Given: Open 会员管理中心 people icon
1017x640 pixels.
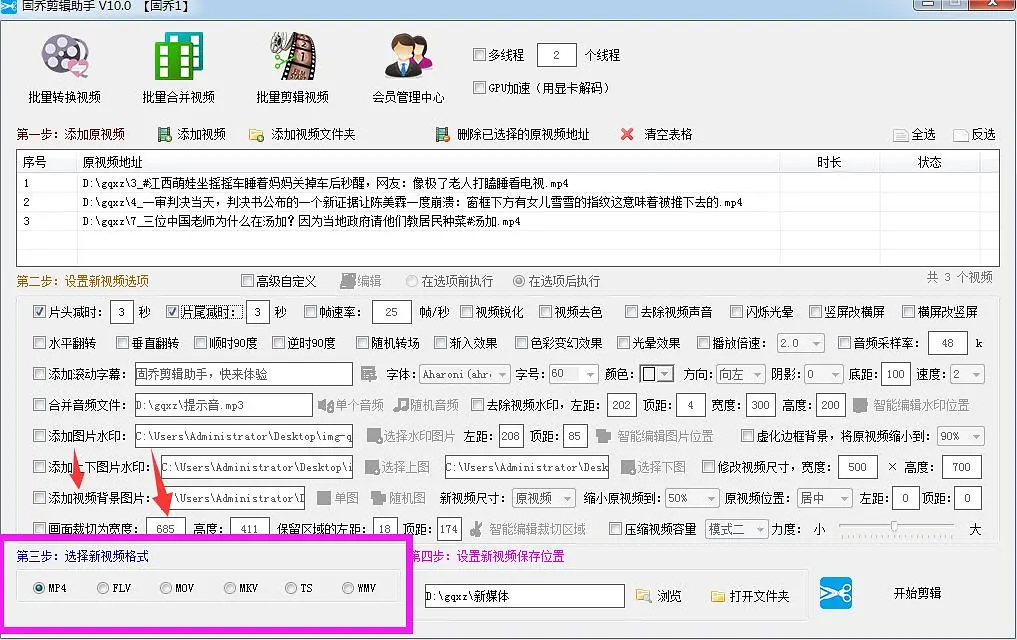Looking at the screenshot, I should tap(408, 57).
